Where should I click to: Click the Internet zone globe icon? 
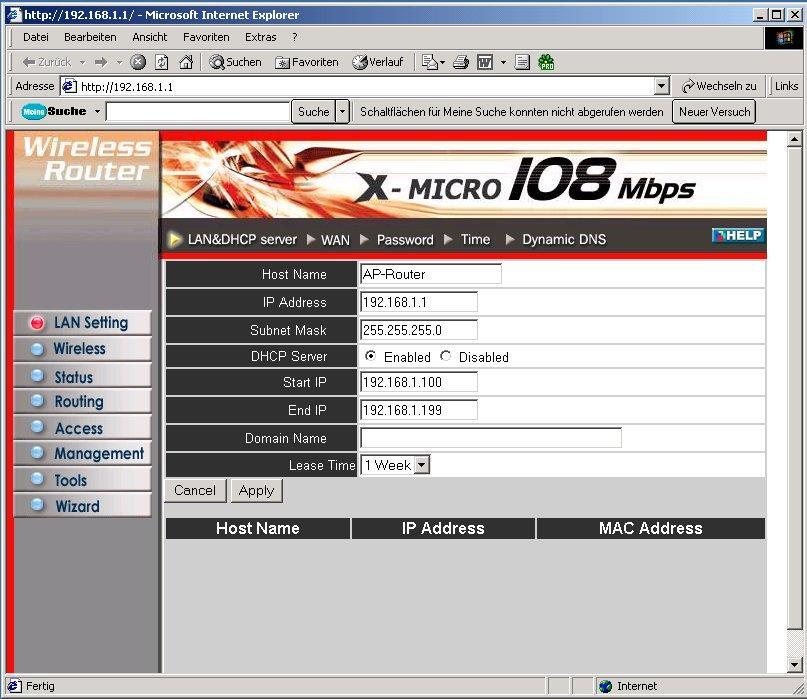(x=605, y=686)
